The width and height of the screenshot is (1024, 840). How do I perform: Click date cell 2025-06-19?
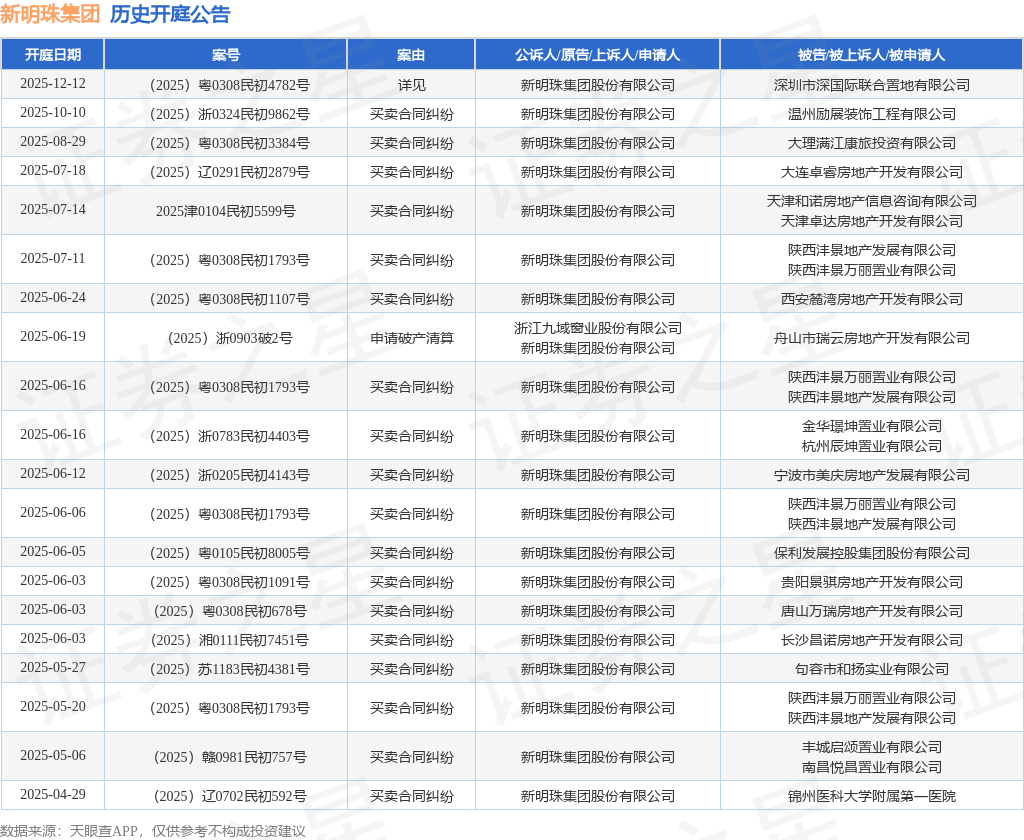pyautogui.click(x=53, y=336)
